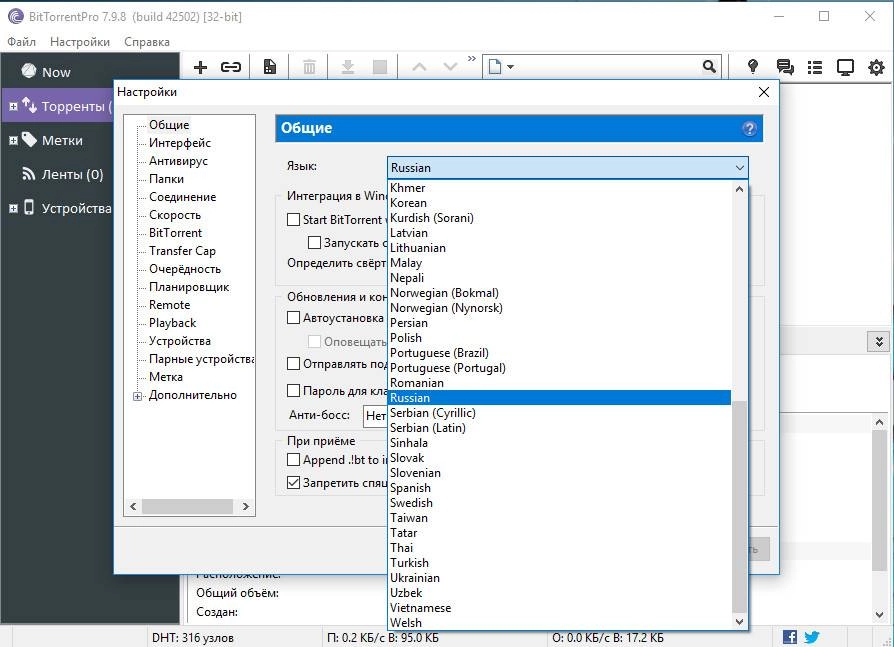Select Playback in settings tree
Image resolution: width=894 pixels, height=647 pixels.
coord(172,323)
